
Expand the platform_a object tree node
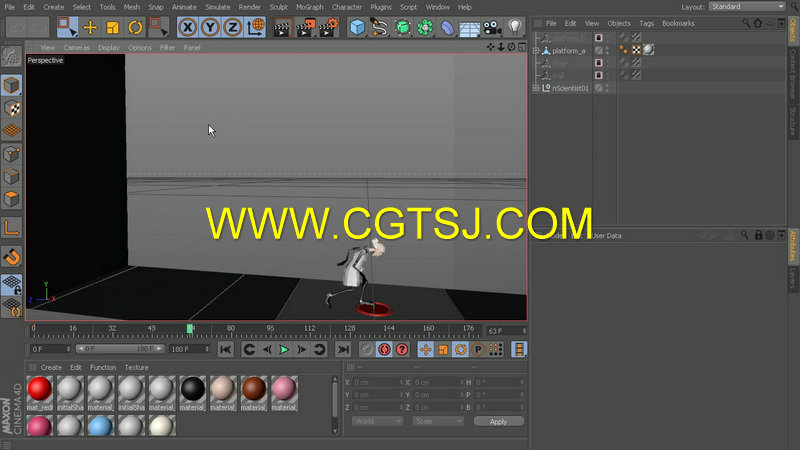[536, 51]
